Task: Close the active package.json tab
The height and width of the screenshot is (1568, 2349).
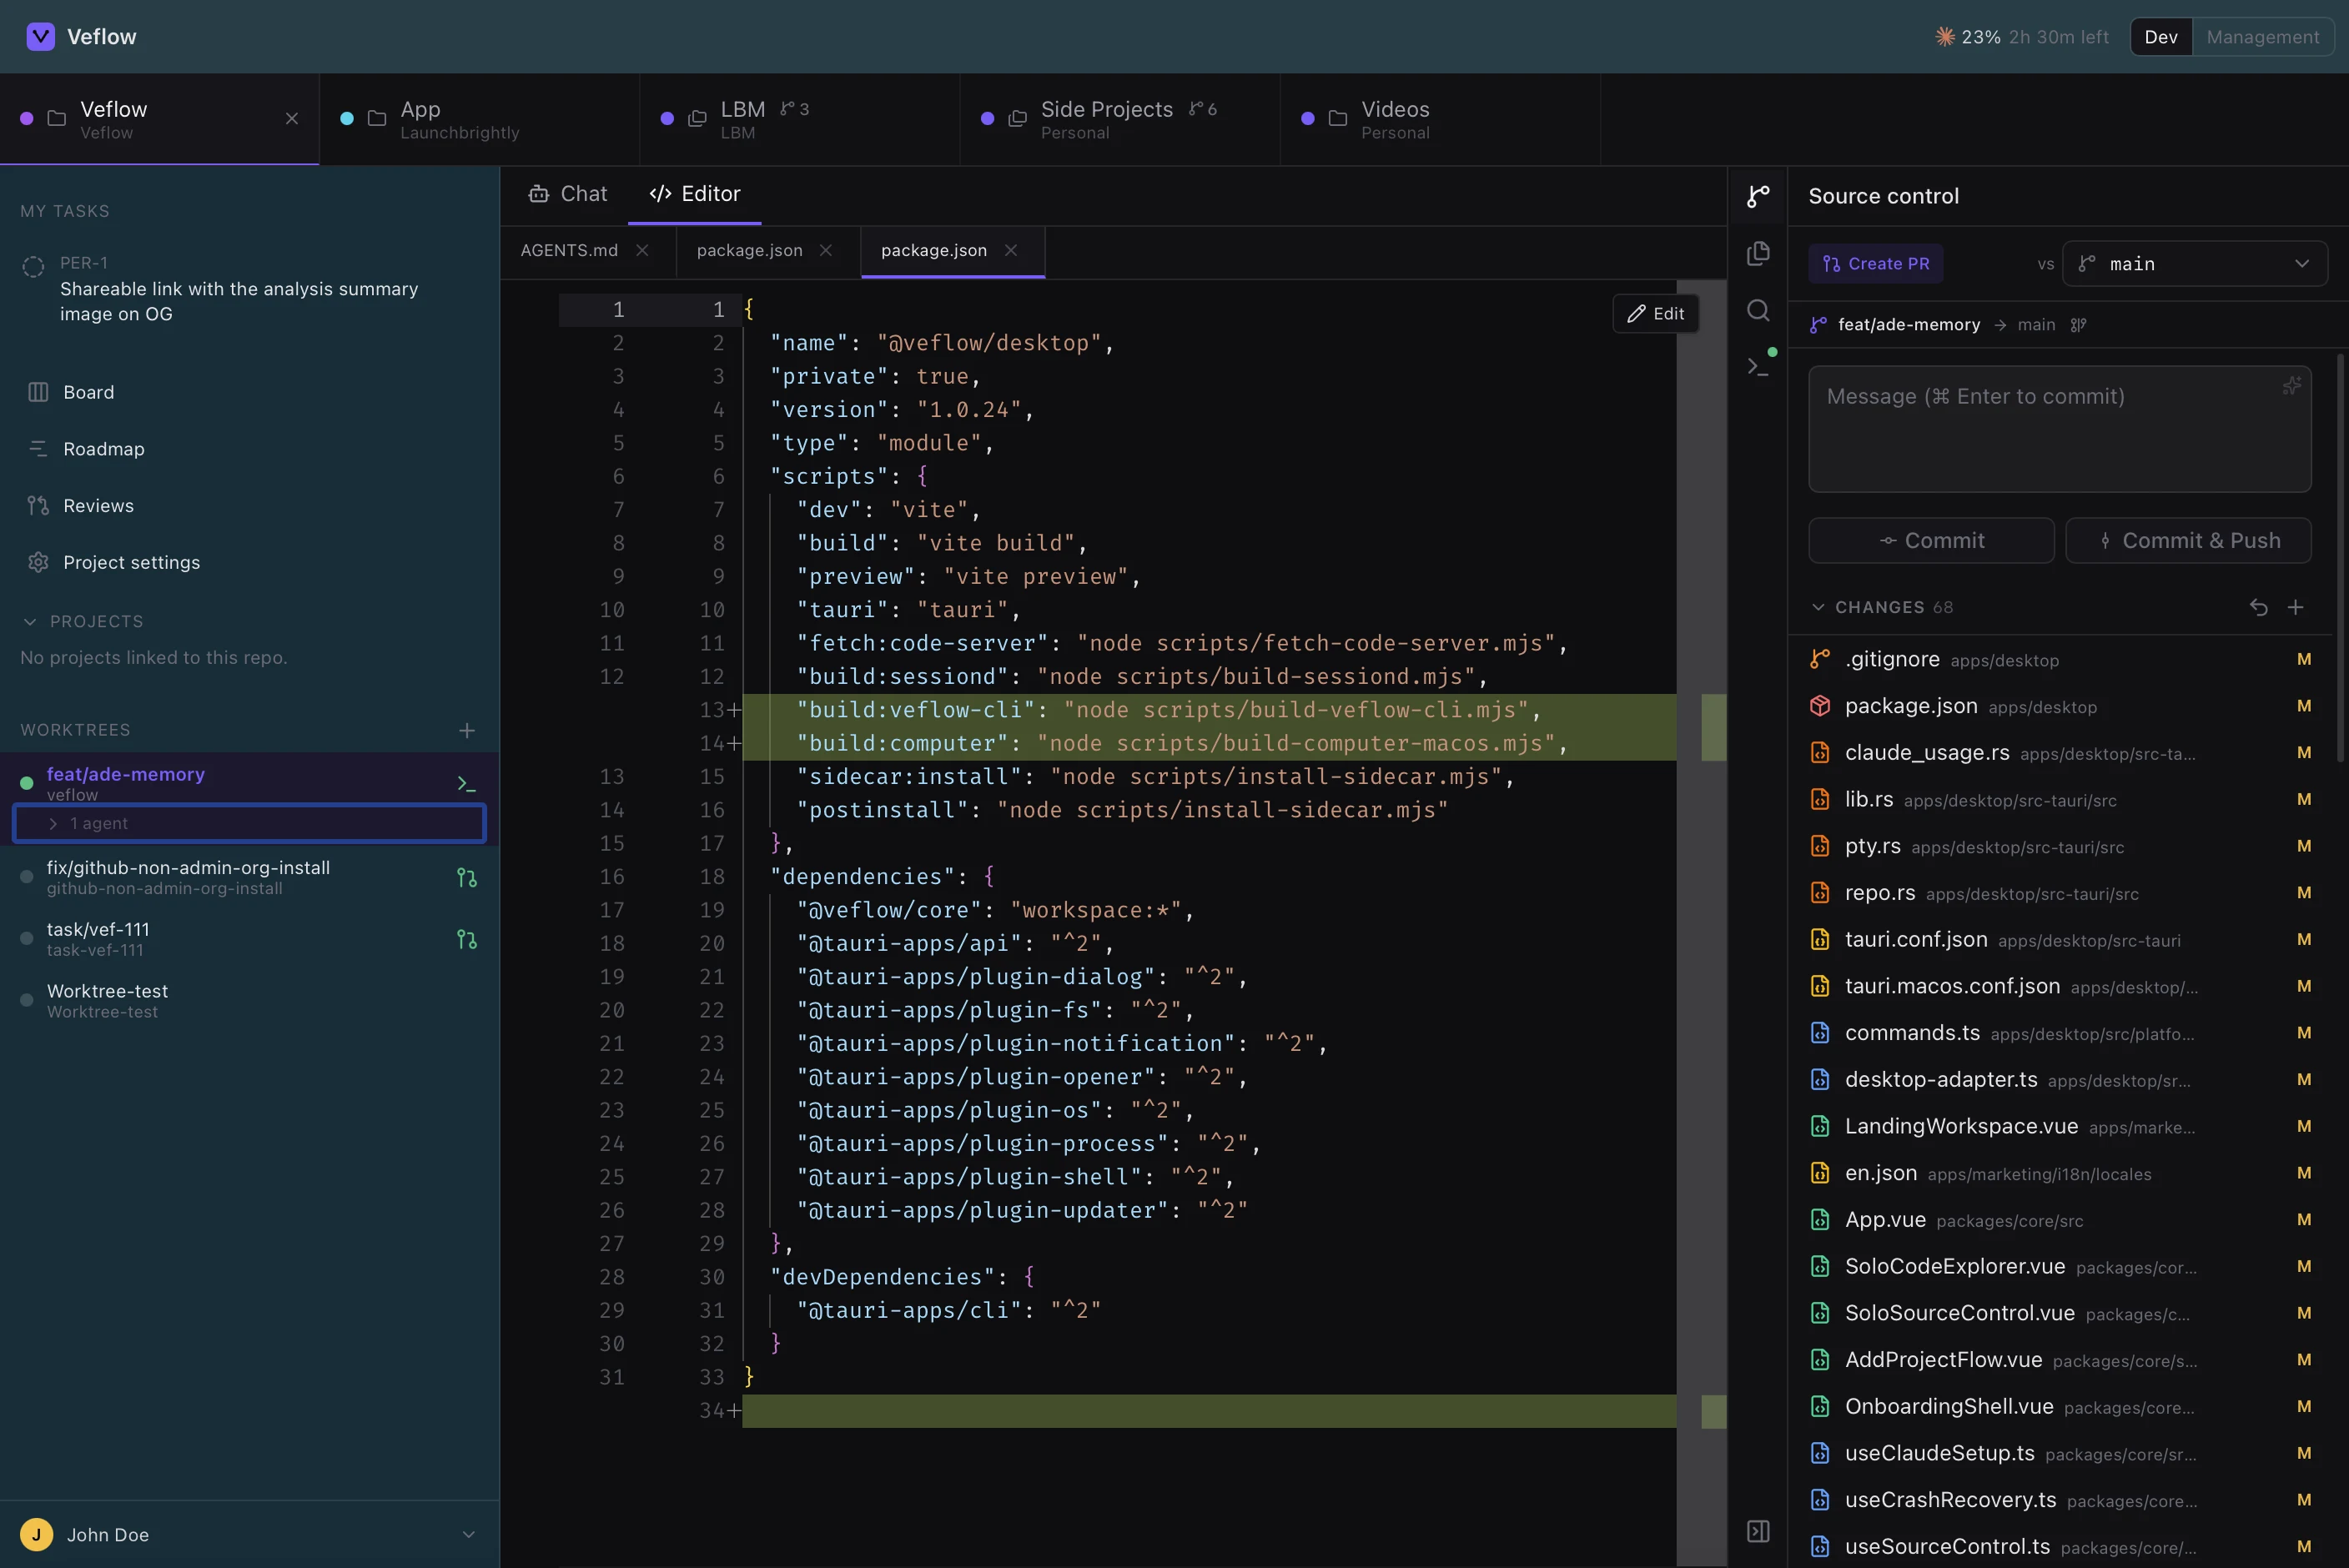Action: tap(1010, 250)
